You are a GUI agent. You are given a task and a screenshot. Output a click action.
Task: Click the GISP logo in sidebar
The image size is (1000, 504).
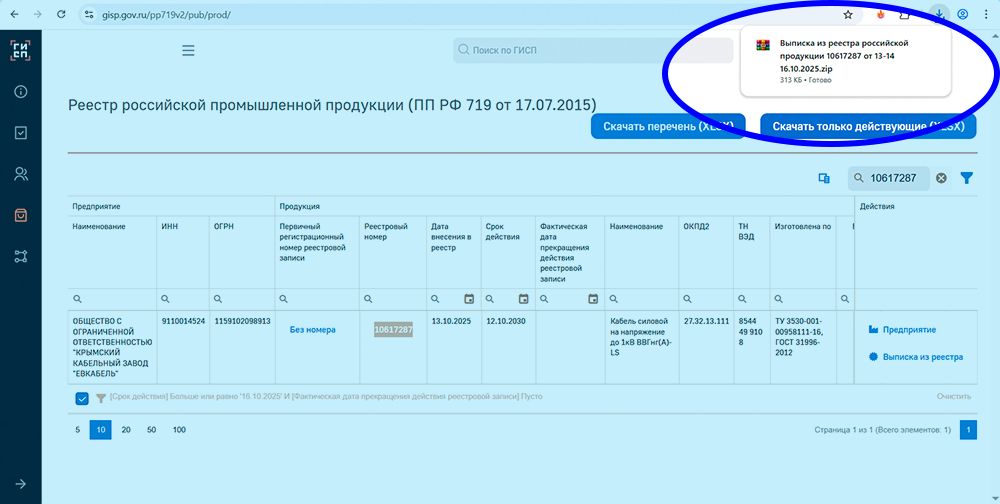pyautogui.click(x=20, y=51)
